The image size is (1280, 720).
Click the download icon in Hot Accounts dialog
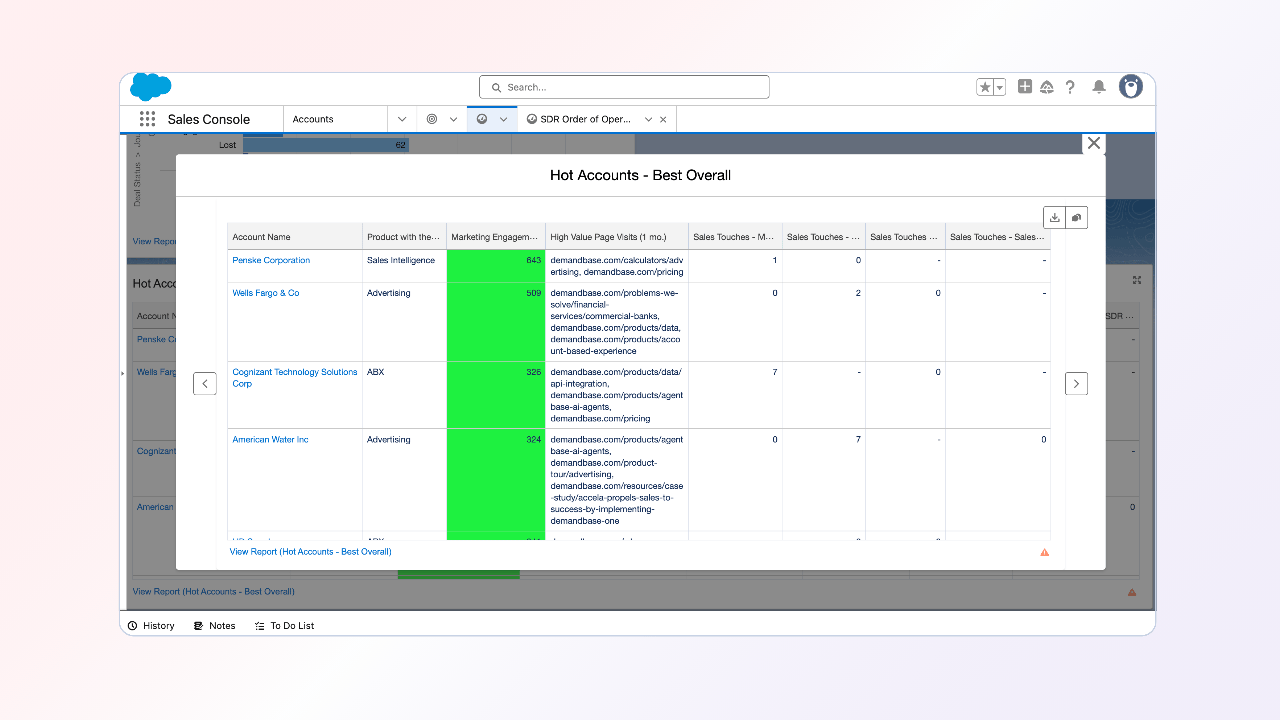tap(1054, 217)
